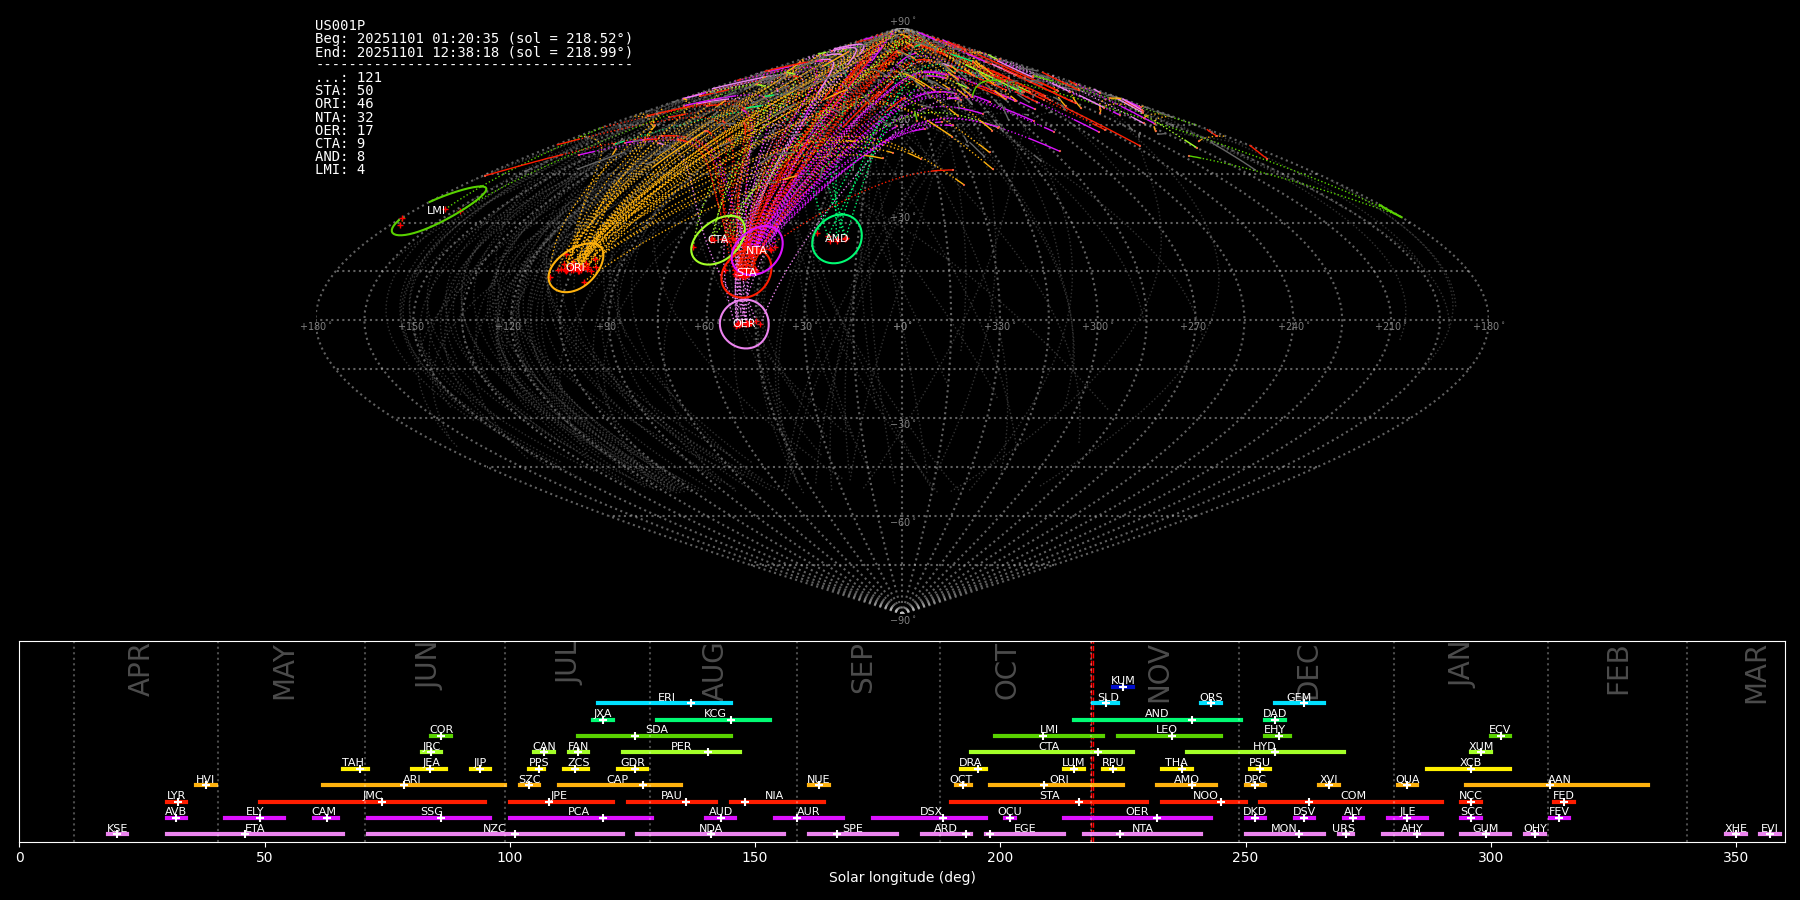The width and height of the screenshot is (1800, 900).
Task: Select the AND radiant label on the sky map
Action: pyautogui.click(x=837, y=239)
